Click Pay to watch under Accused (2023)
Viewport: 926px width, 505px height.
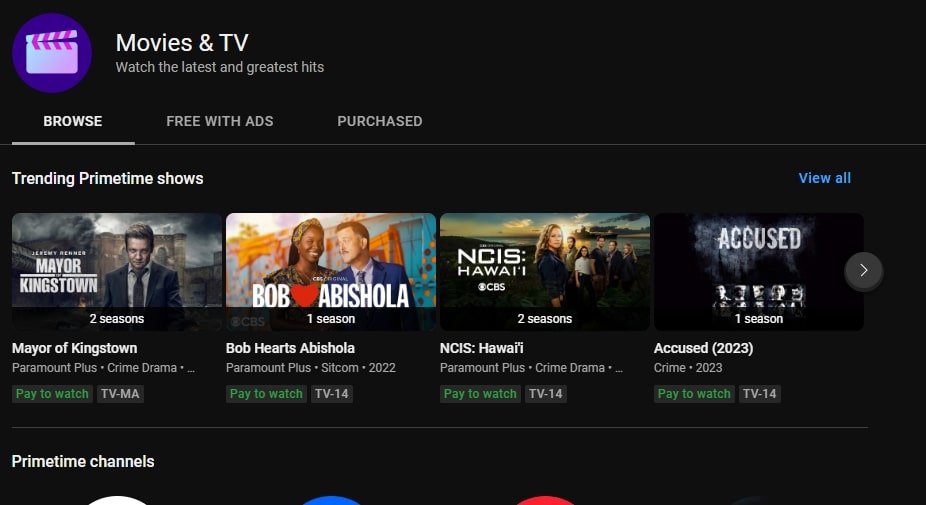tap(694, 394)
